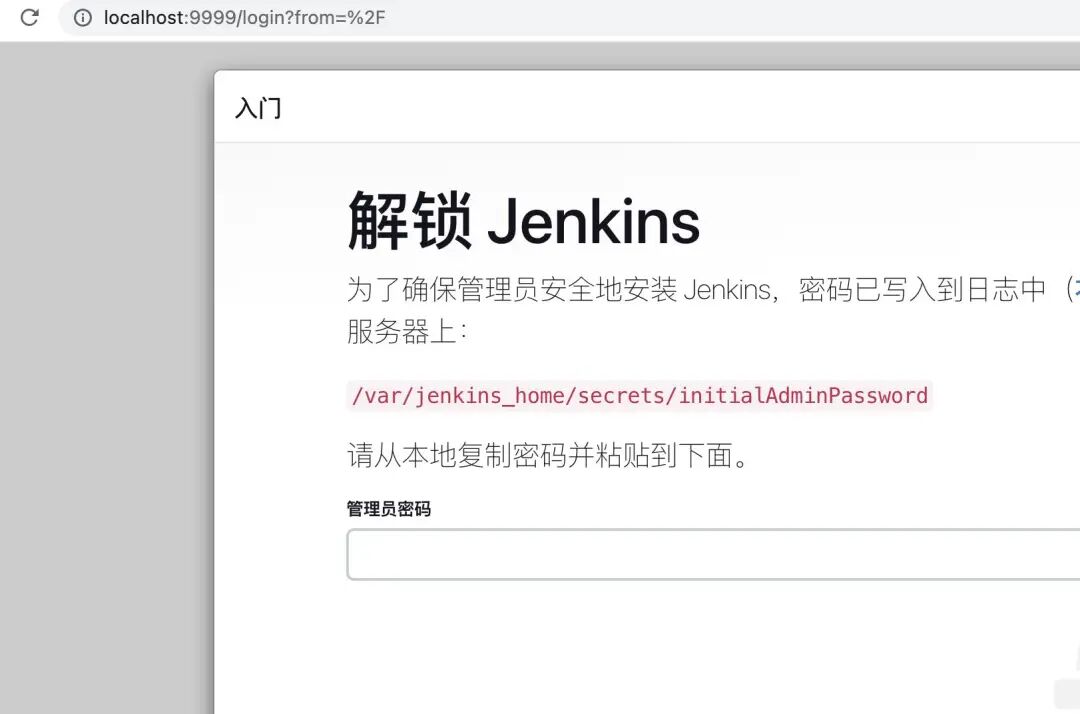Click the 请从本地复制密码并粘贴到下面 instruction text
The image size is (1080, 714).
click(548, 456)
